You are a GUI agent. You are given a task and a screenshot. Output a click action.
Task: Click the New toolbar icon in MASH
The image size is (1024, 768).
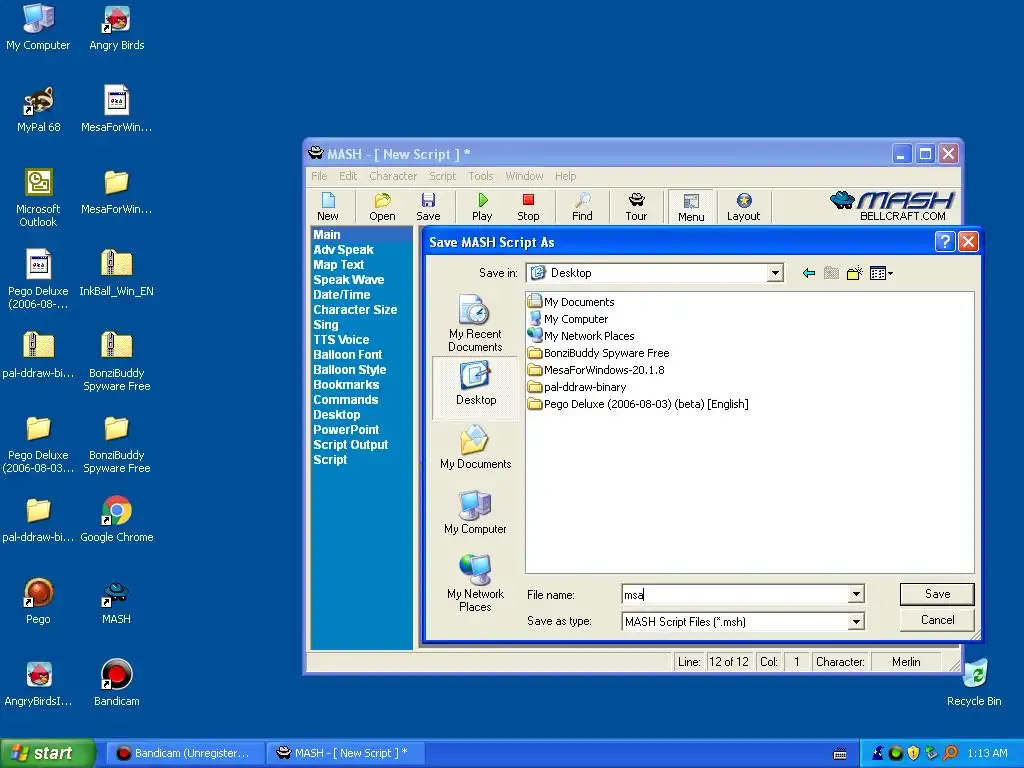click(328, 207)
